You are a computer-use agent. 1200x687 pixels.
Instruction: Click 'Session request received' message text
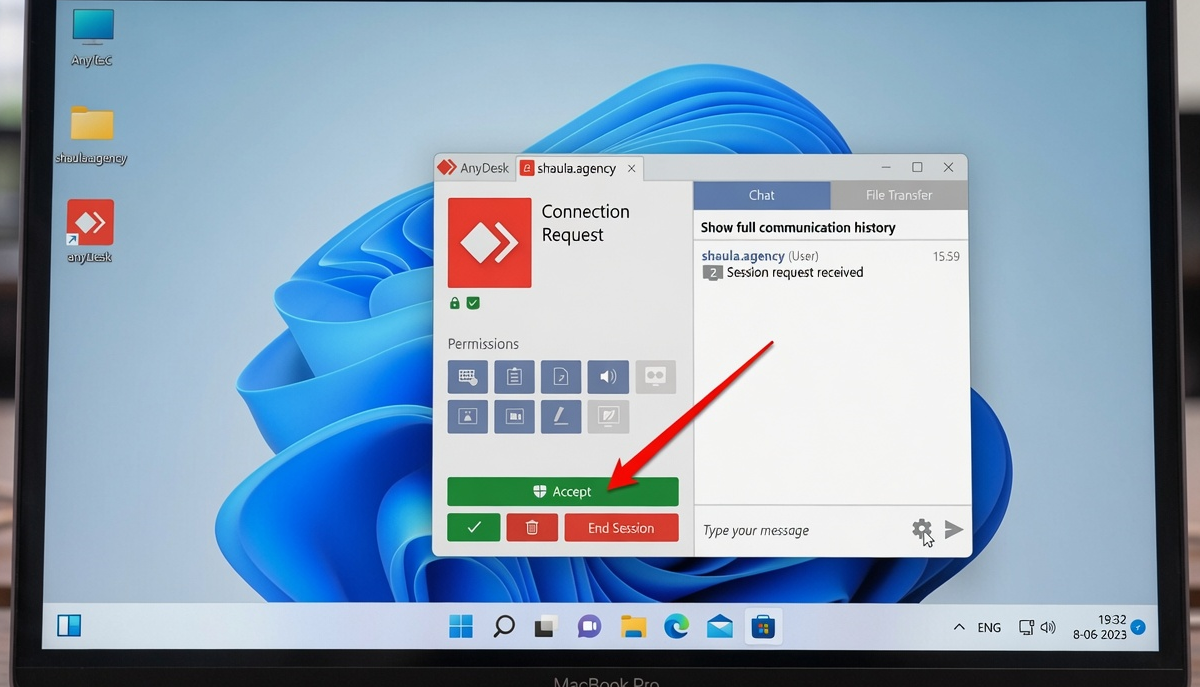pos(795,272)
